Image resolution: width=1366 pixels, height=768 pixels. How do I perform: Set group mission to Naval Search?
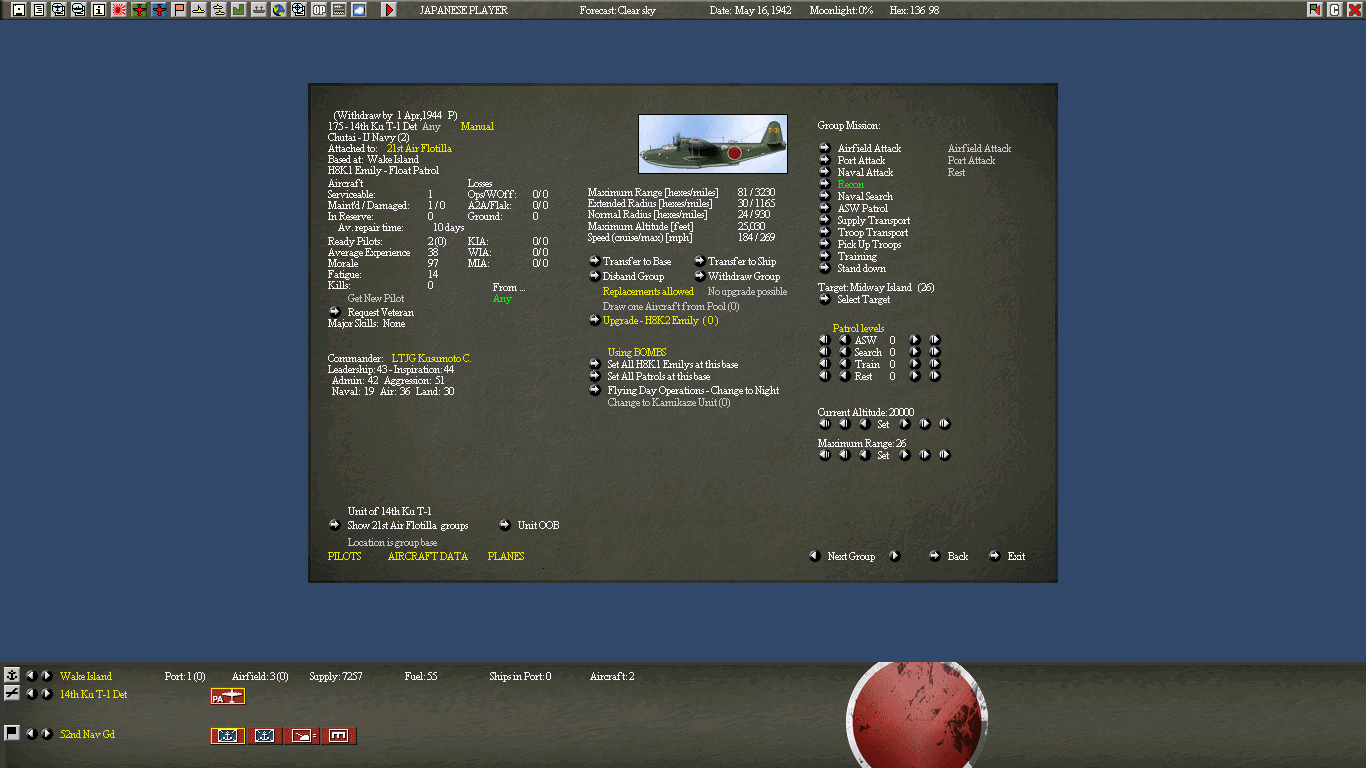825,196
